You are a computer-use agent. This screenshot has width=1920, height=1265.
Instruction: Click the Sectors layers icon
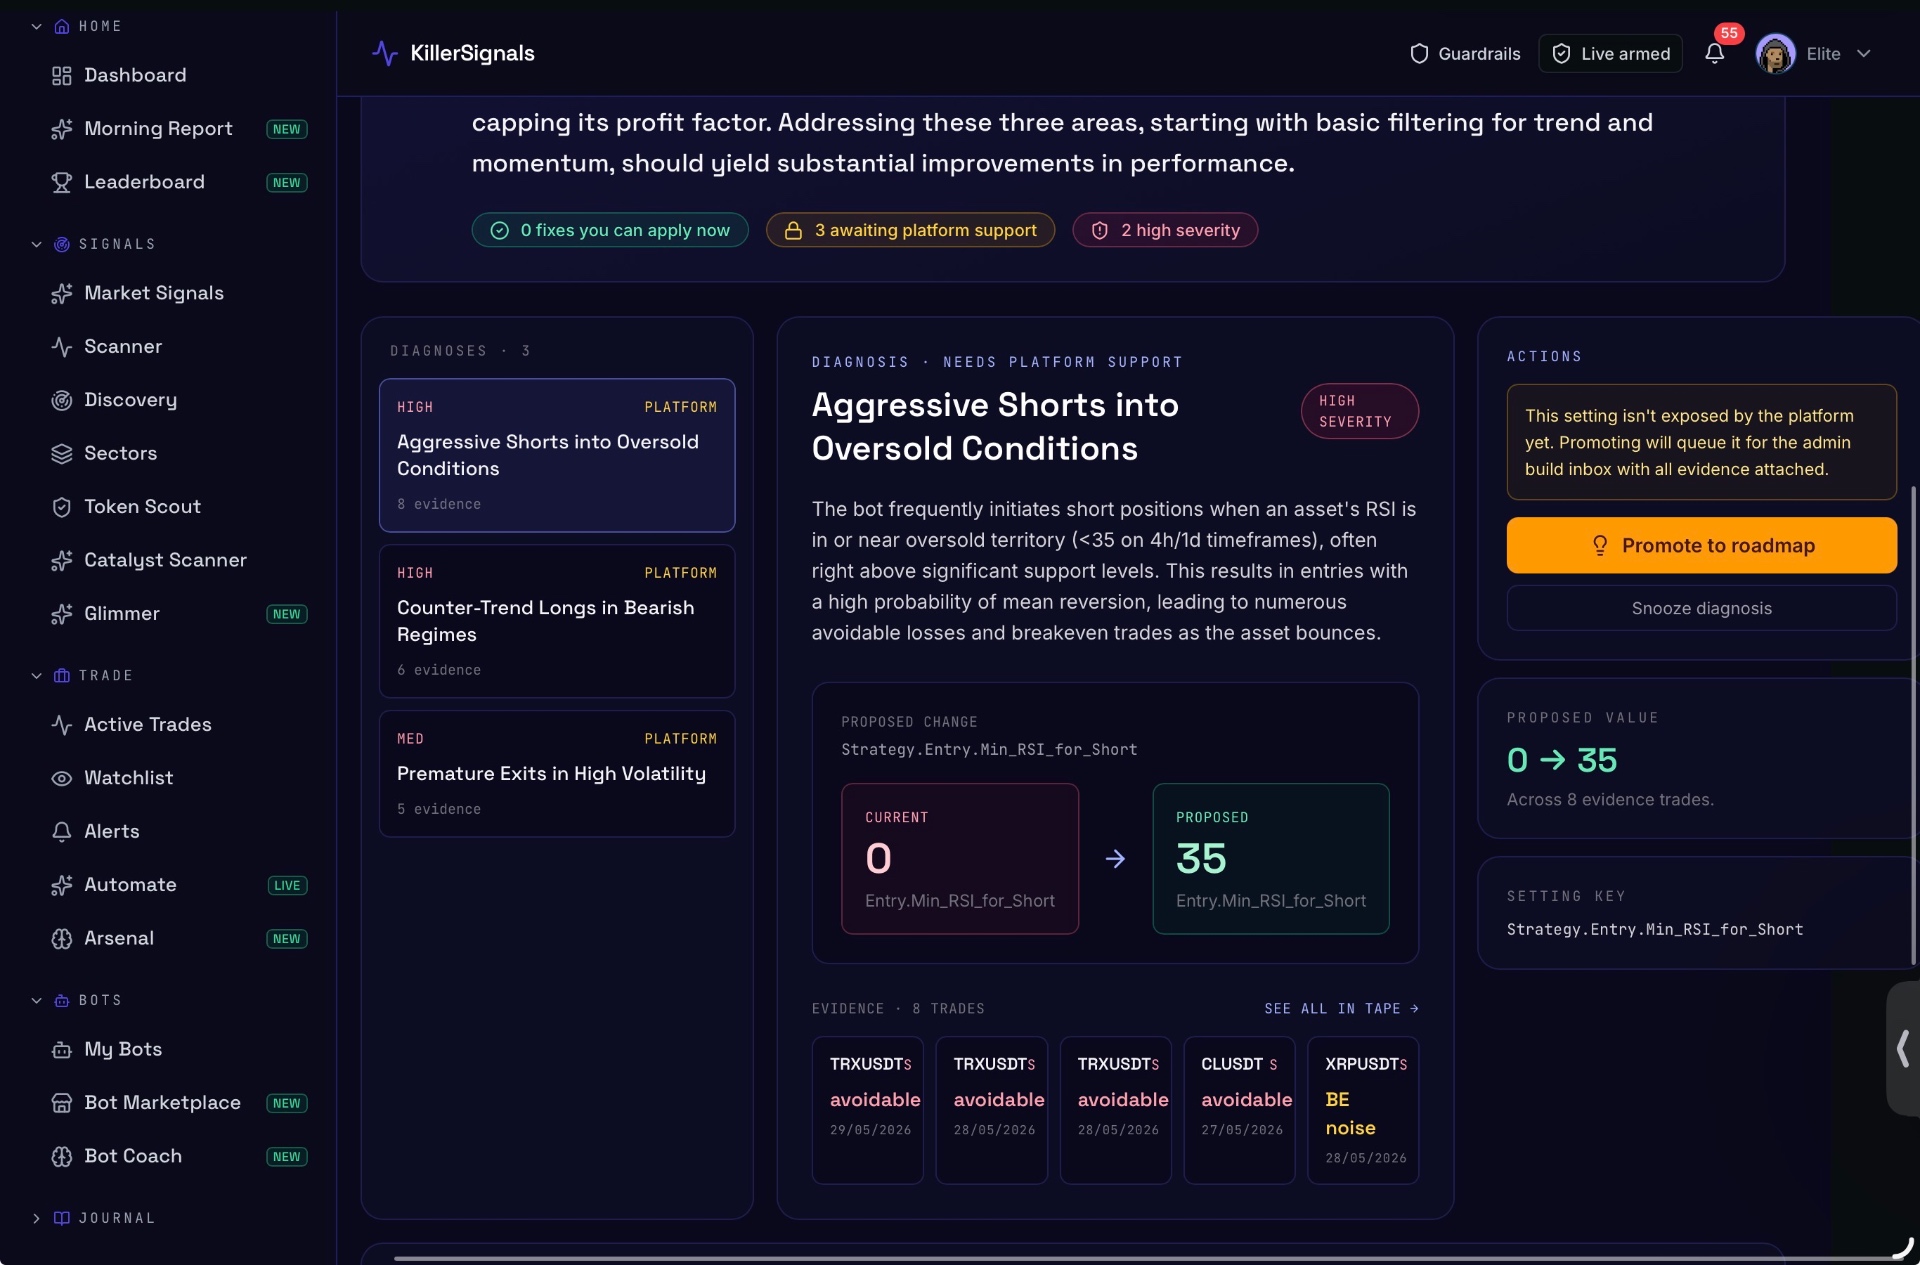coord(62,454)
